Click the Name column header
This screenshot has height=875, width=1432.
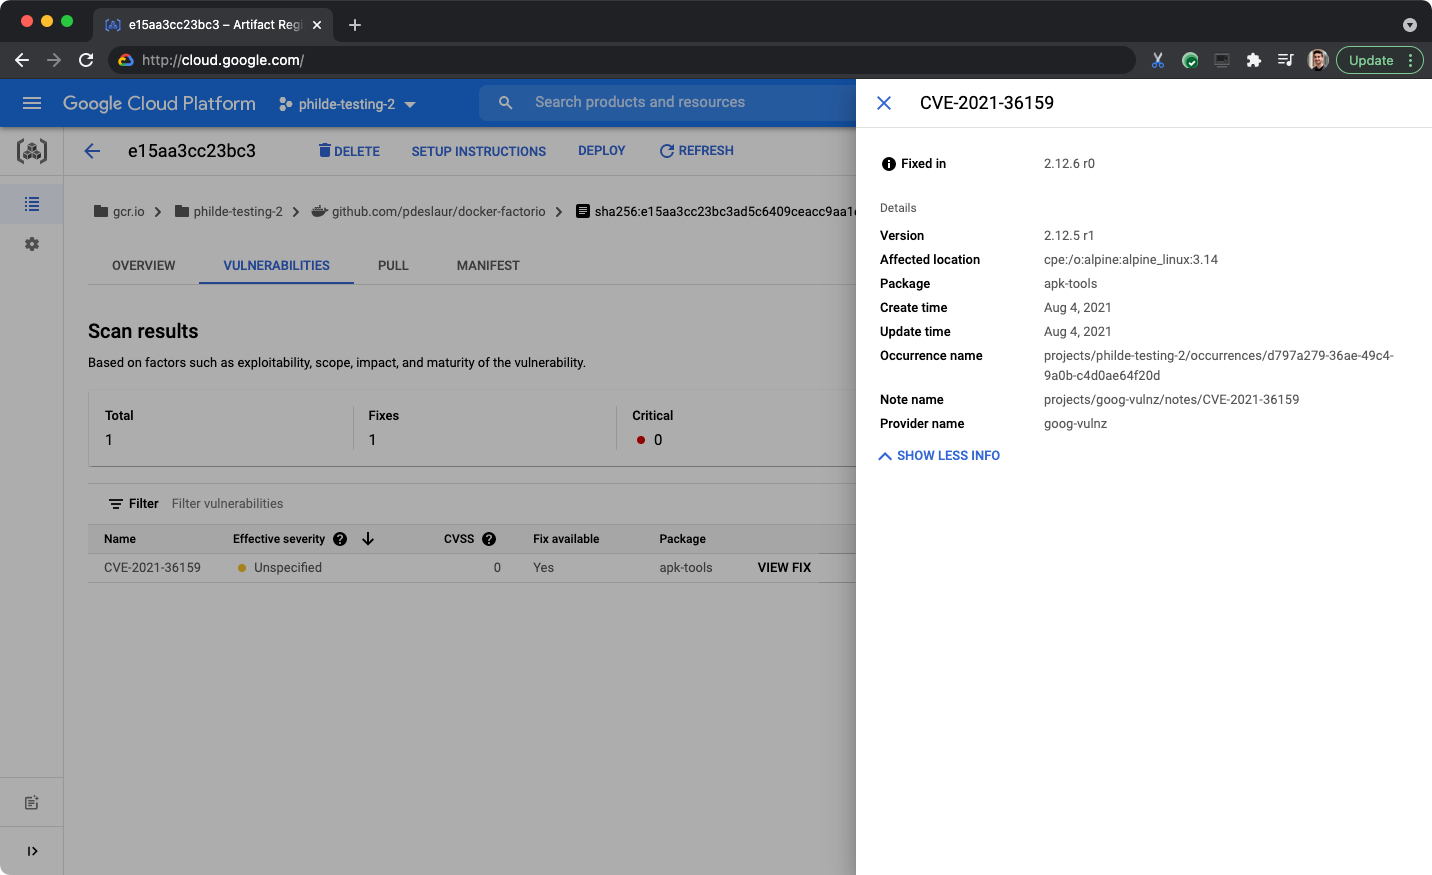(120, 539)
